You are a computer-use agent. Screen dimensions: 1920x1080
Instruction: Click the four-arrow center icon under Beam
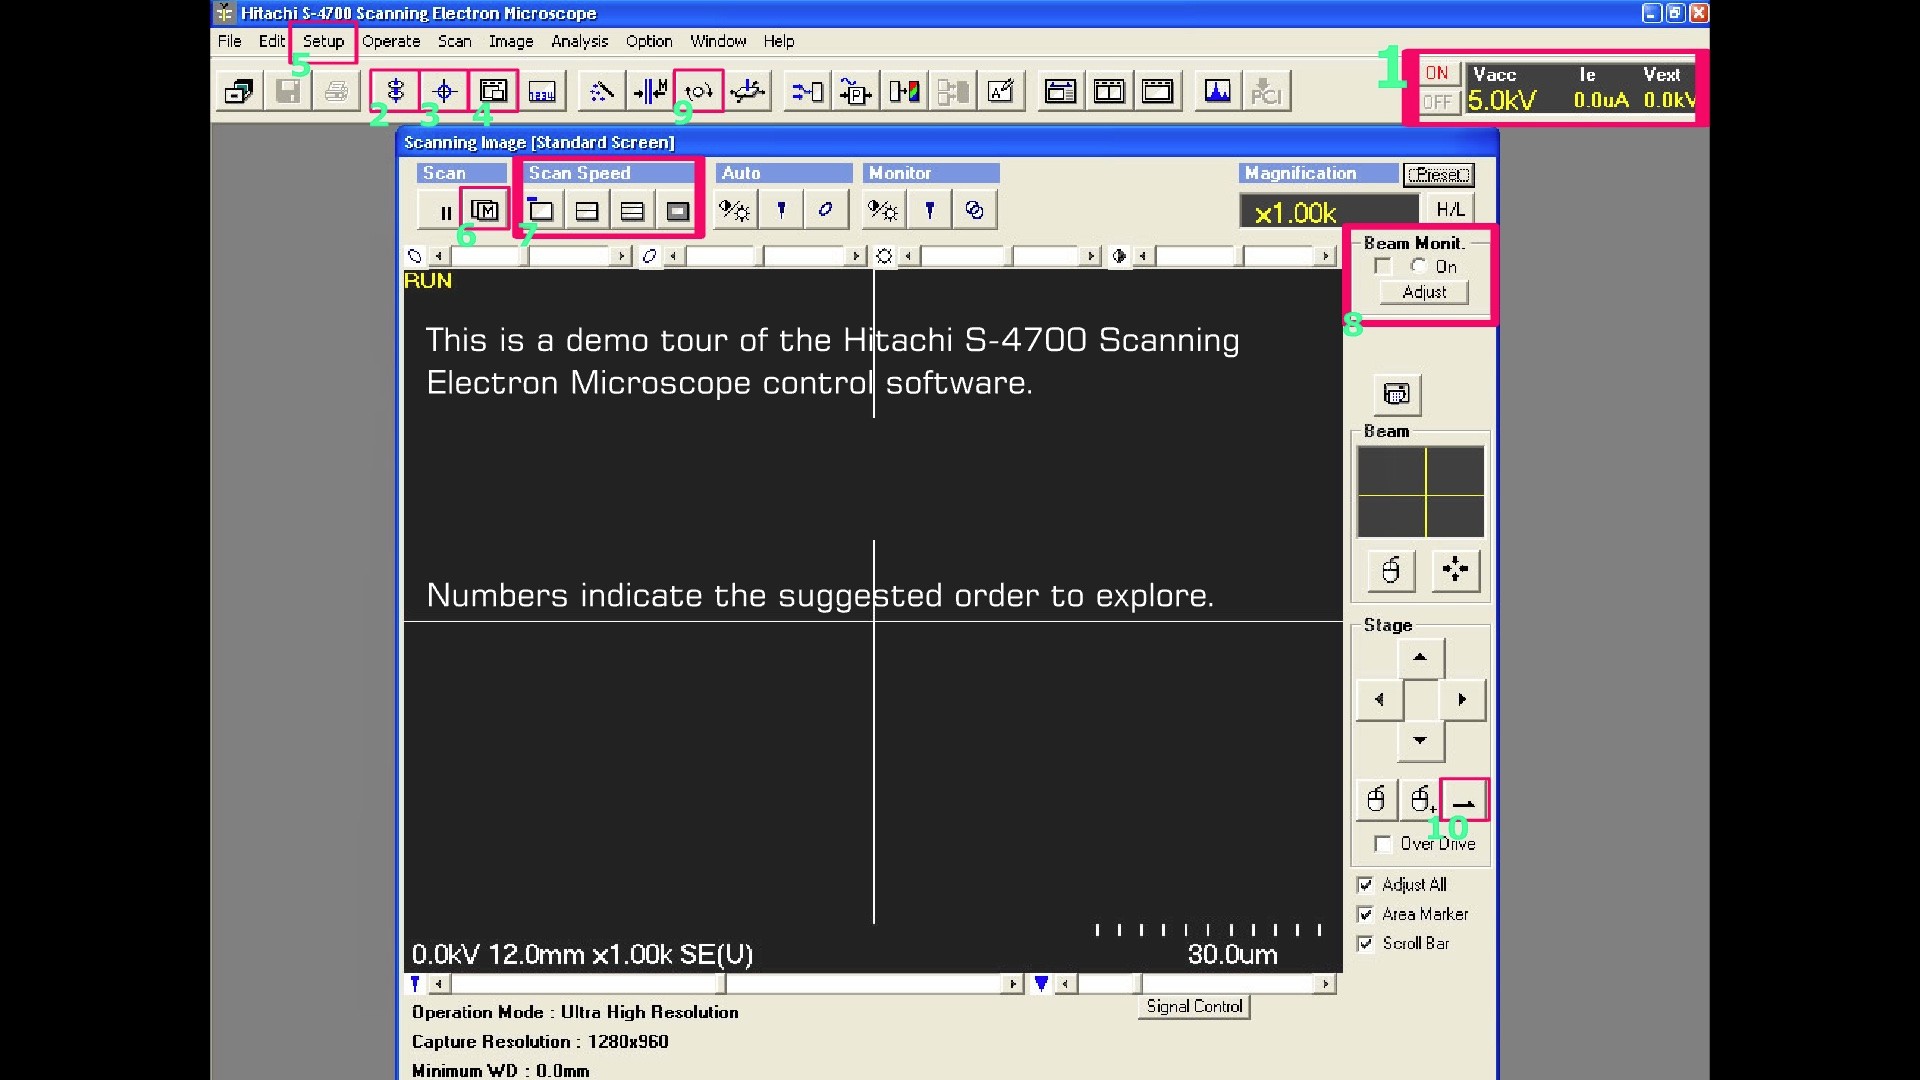1455,570
